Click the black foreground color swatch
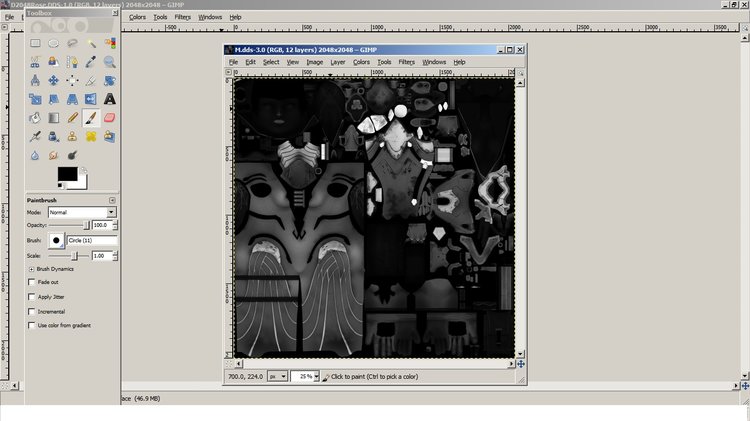750x421 pixels. pos(67,174)
